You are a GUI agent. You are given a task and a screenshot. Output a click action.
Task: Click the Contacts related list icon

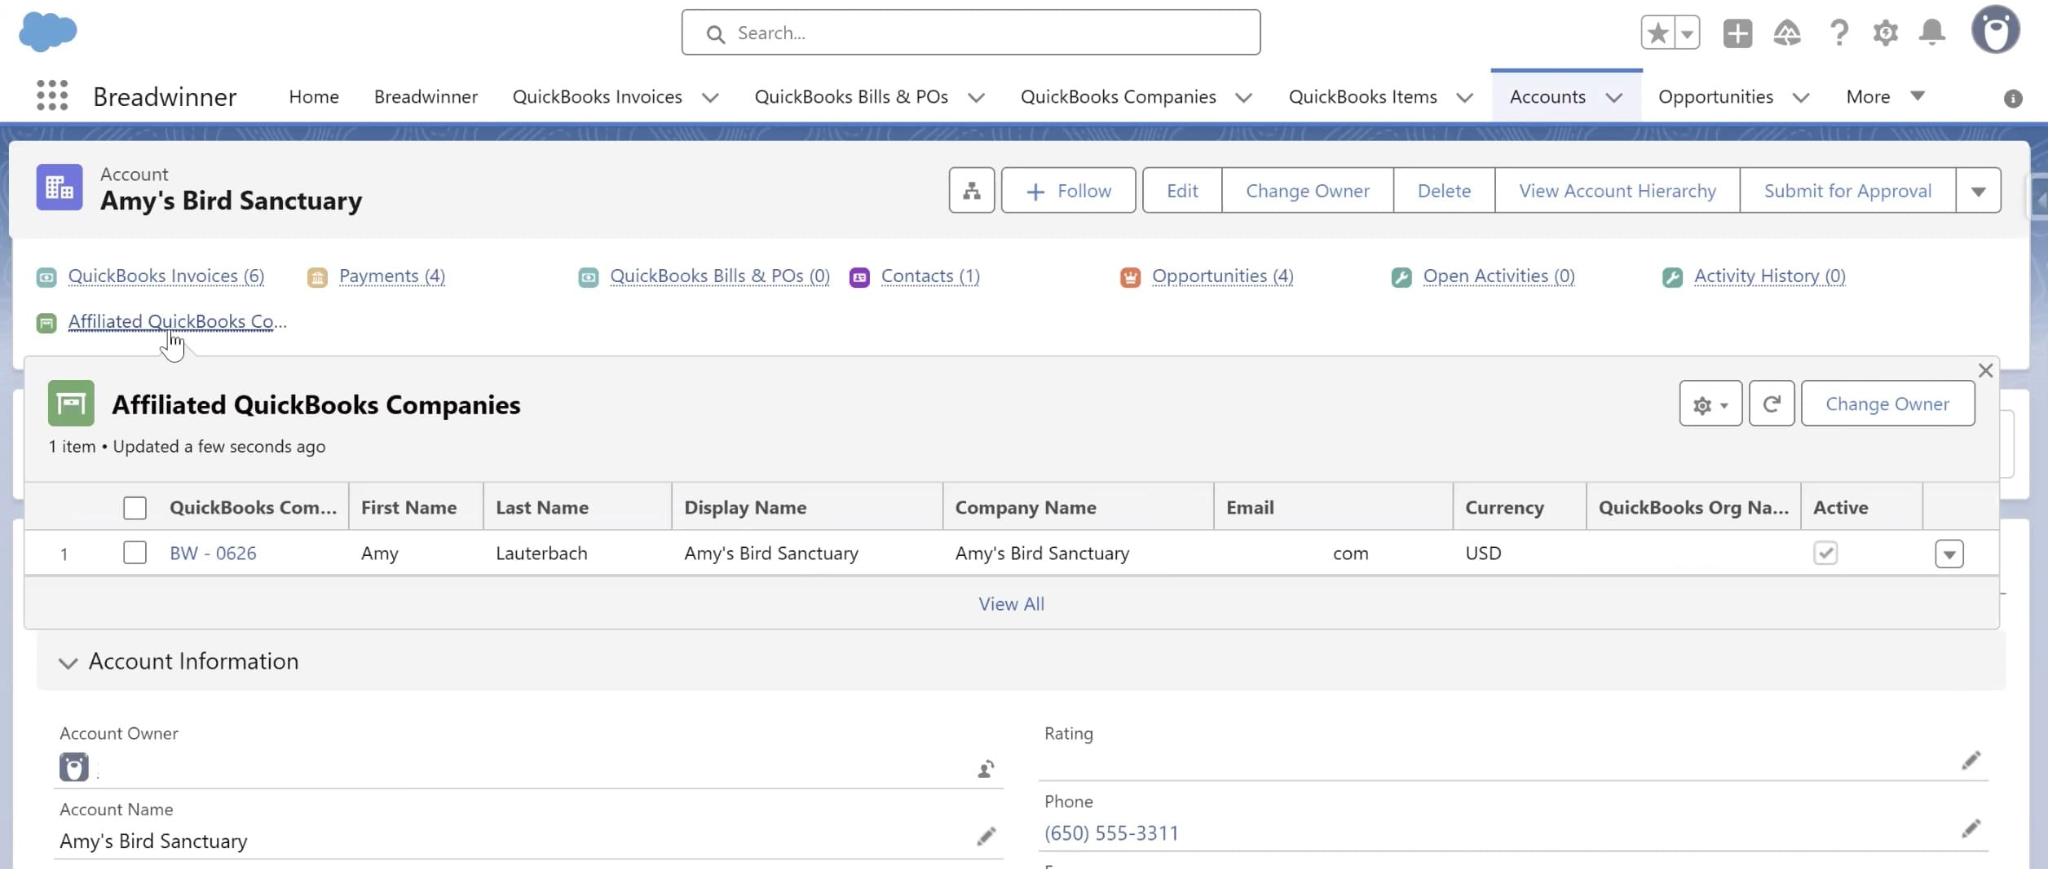pos(859,277)
